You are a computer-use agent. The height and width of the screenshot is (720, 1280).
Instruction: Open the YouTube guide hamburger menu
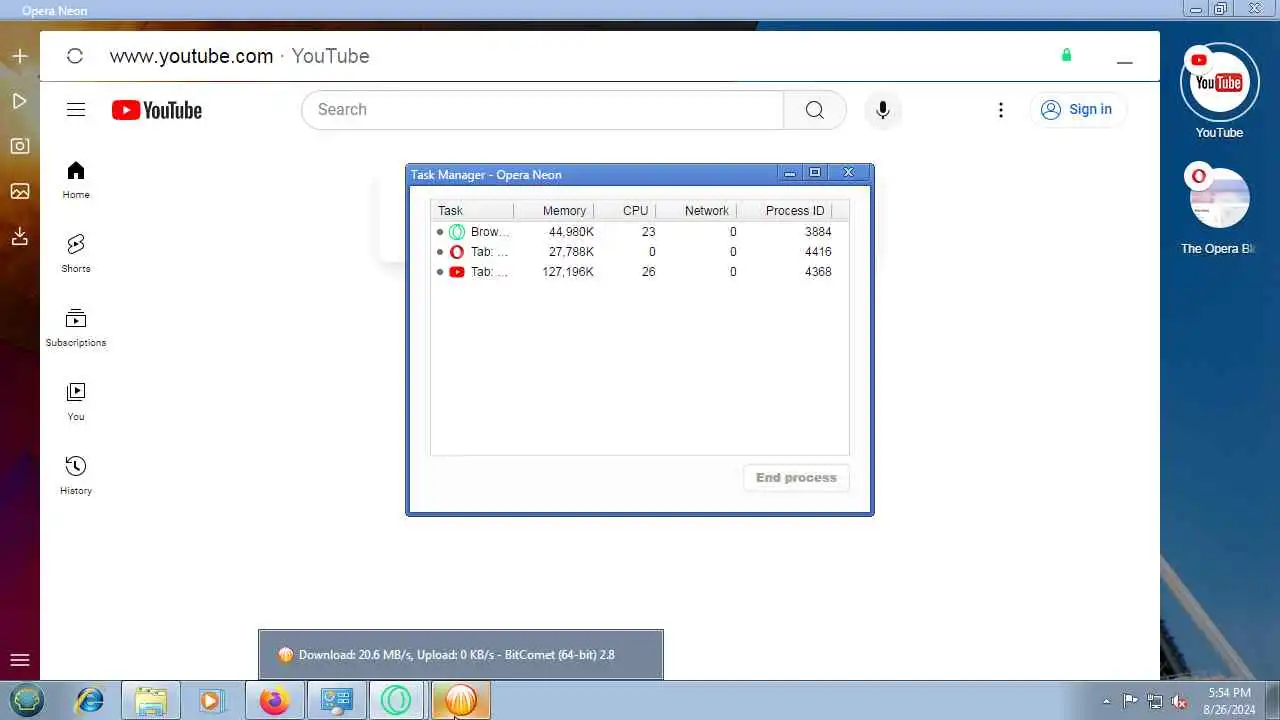tap(76, 110)
